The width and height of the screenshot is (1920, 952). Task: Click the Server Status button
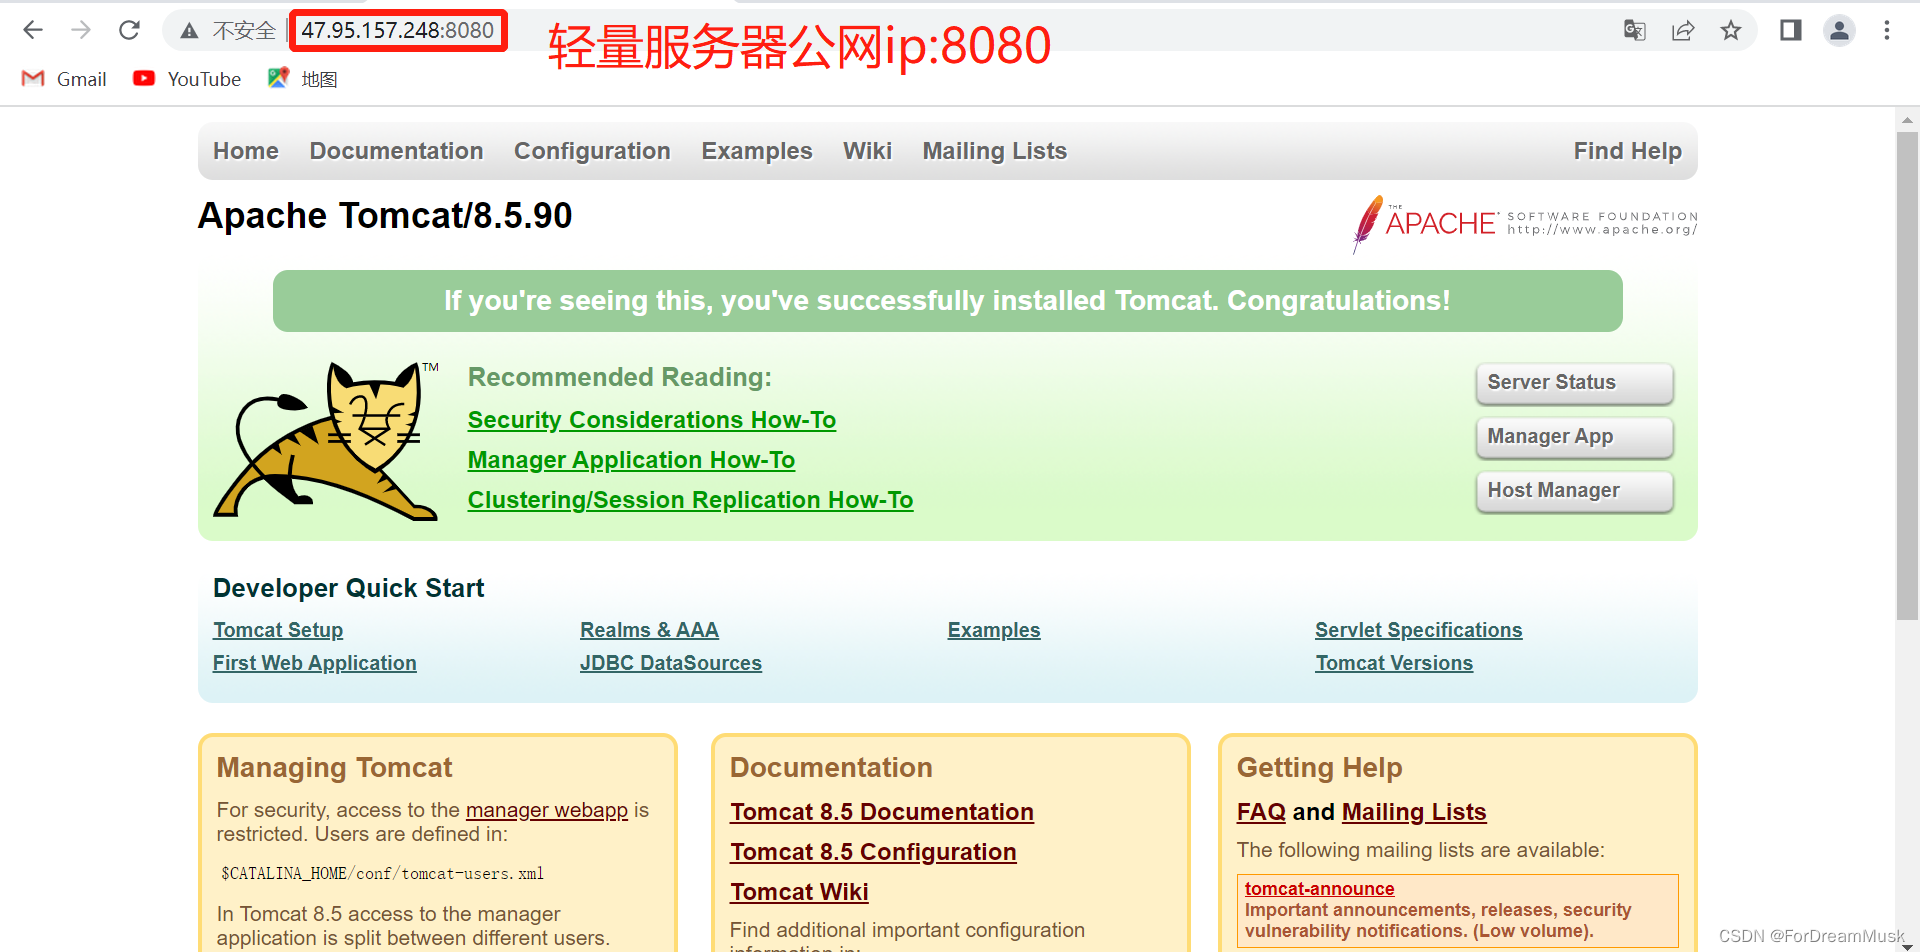(1575, 383)
